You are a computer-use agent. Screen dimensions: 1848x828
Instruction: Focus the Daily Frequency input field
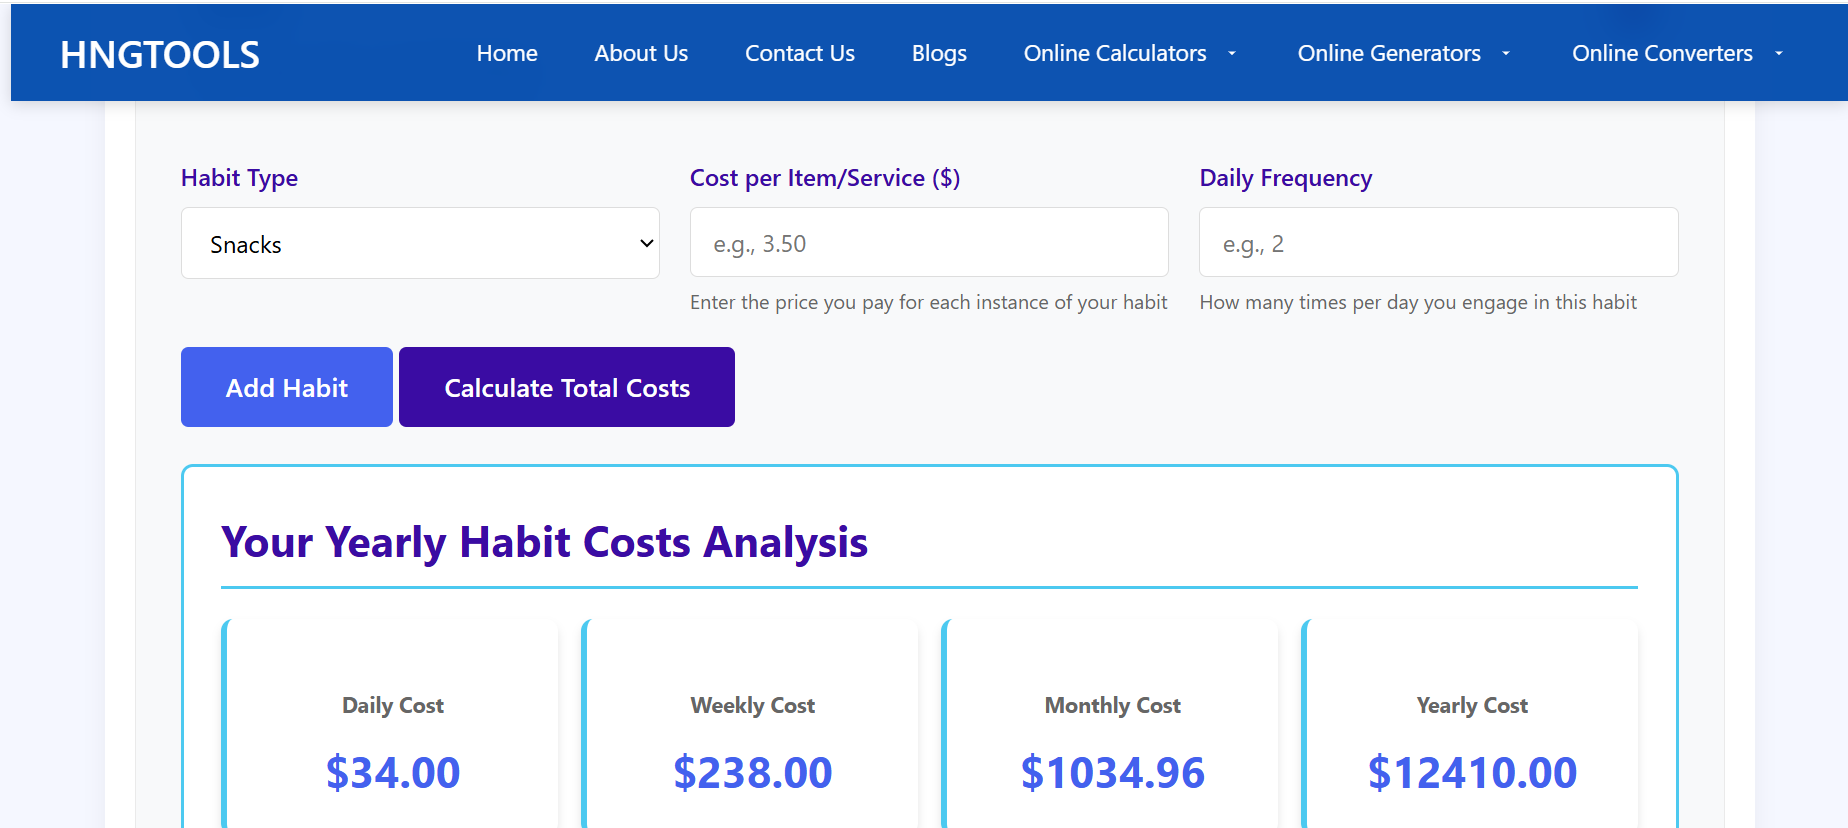1437,243
